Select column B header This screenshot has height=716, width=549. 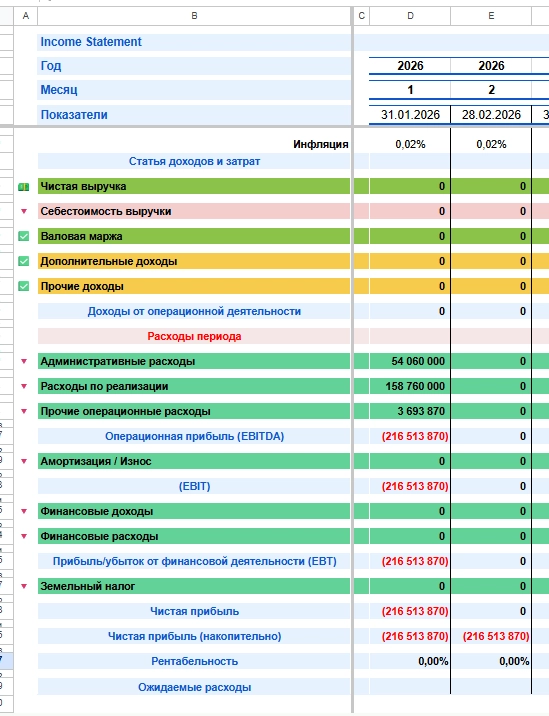click(x=194, y=16)
